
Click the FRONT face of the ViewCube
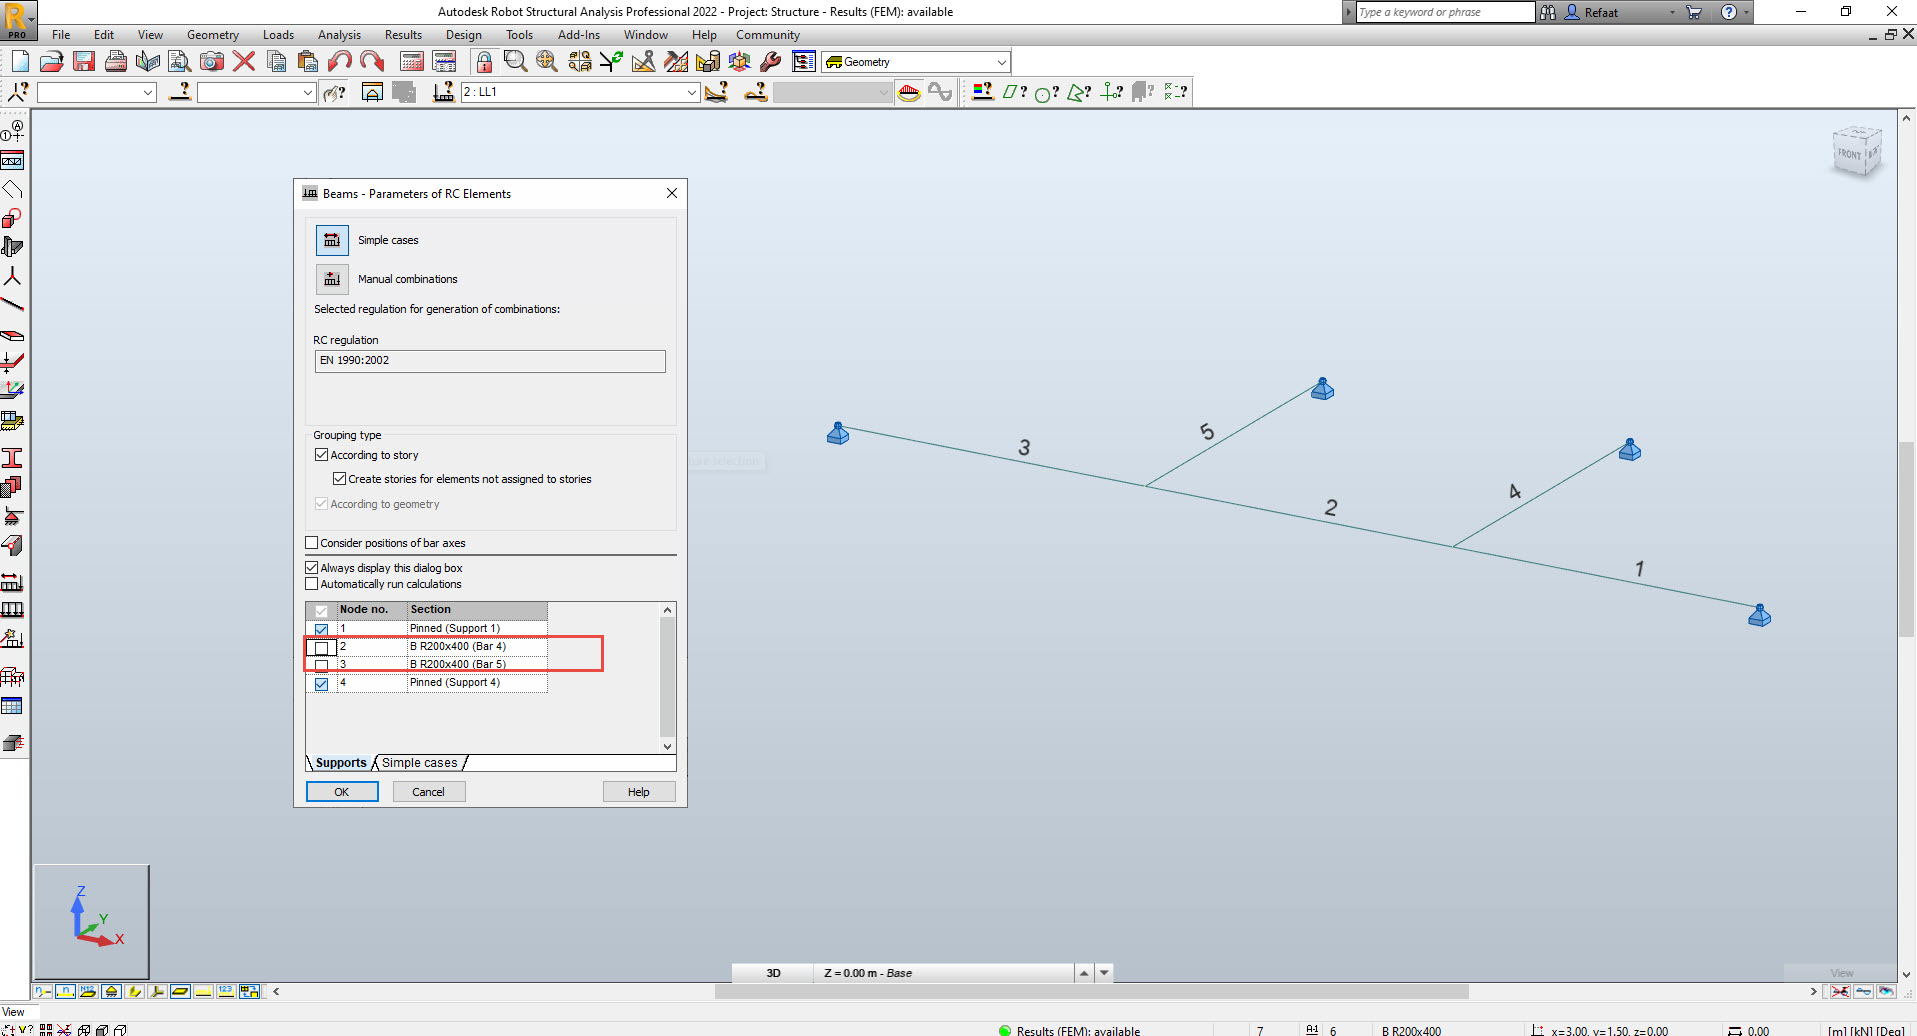1851,152
